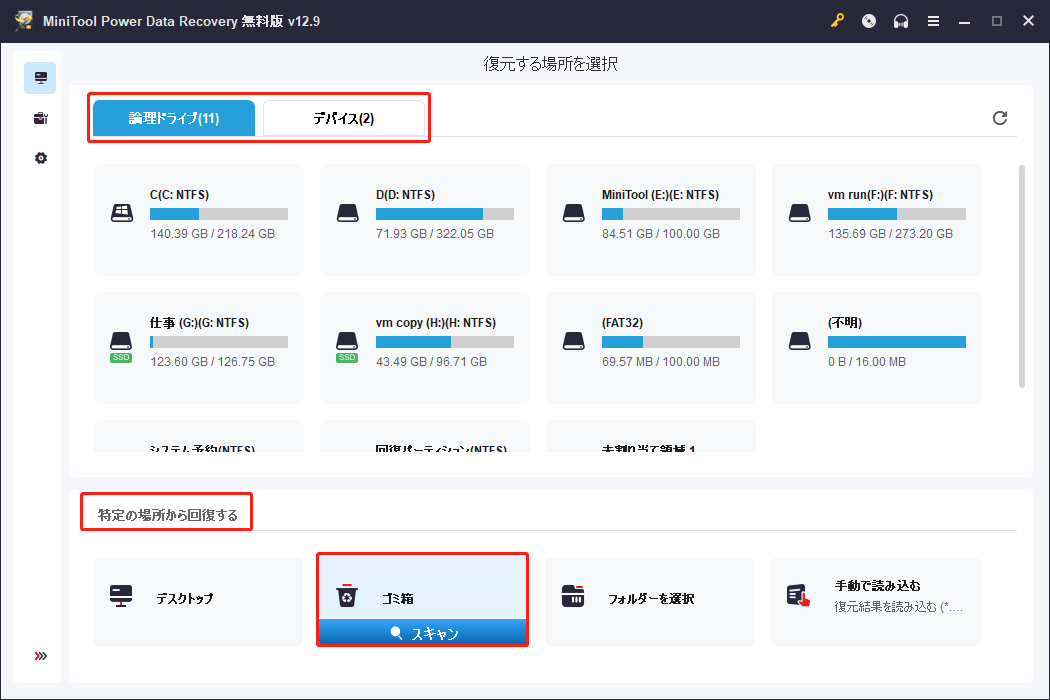This screenshot has height=700, width=1050.
Task: Select the 仕事 (G:) SSD drive icon
Action: click(121, 346)
